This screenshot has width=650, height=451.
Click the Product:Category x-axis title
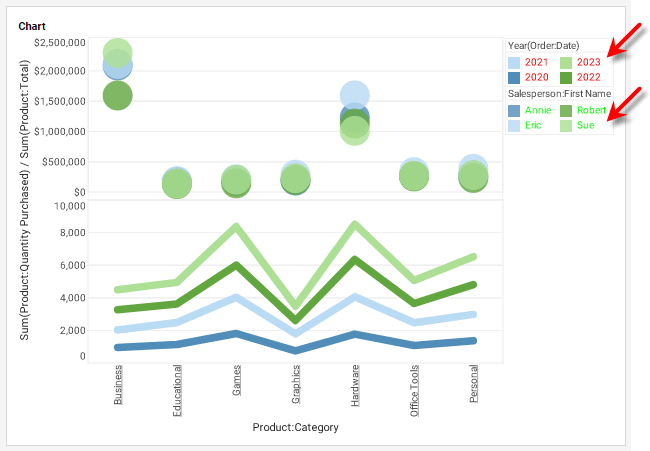point(295,428)
